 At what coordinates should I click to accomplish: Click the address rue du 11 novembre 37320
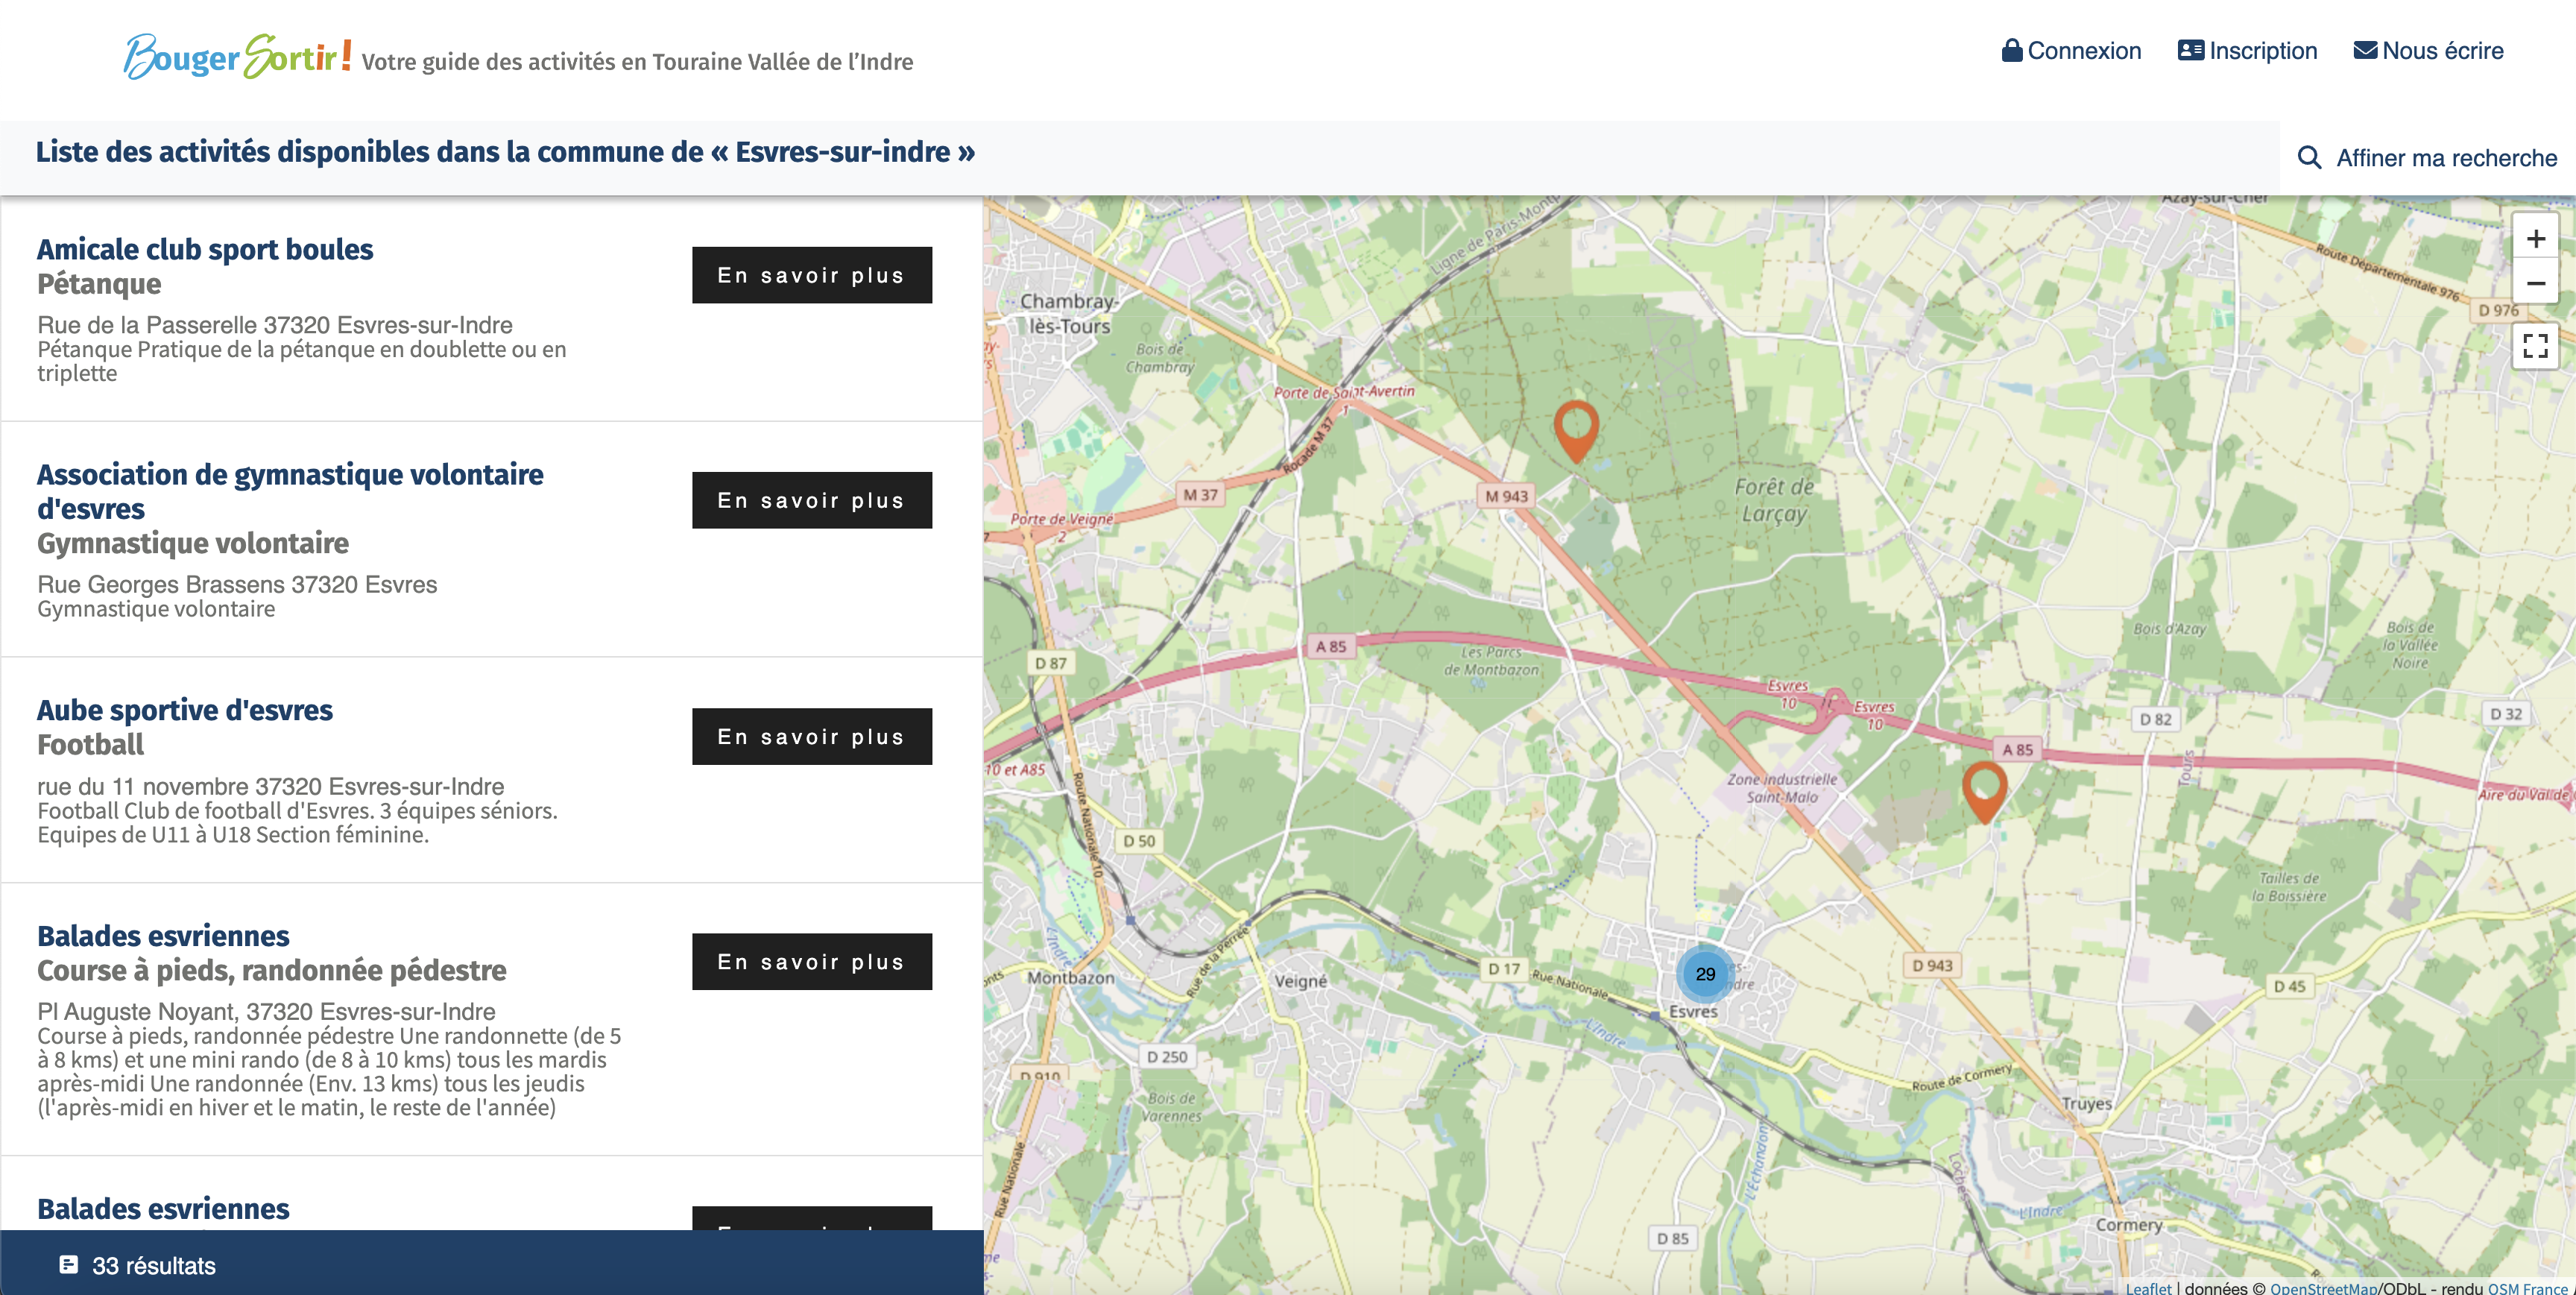click(270, 786)
